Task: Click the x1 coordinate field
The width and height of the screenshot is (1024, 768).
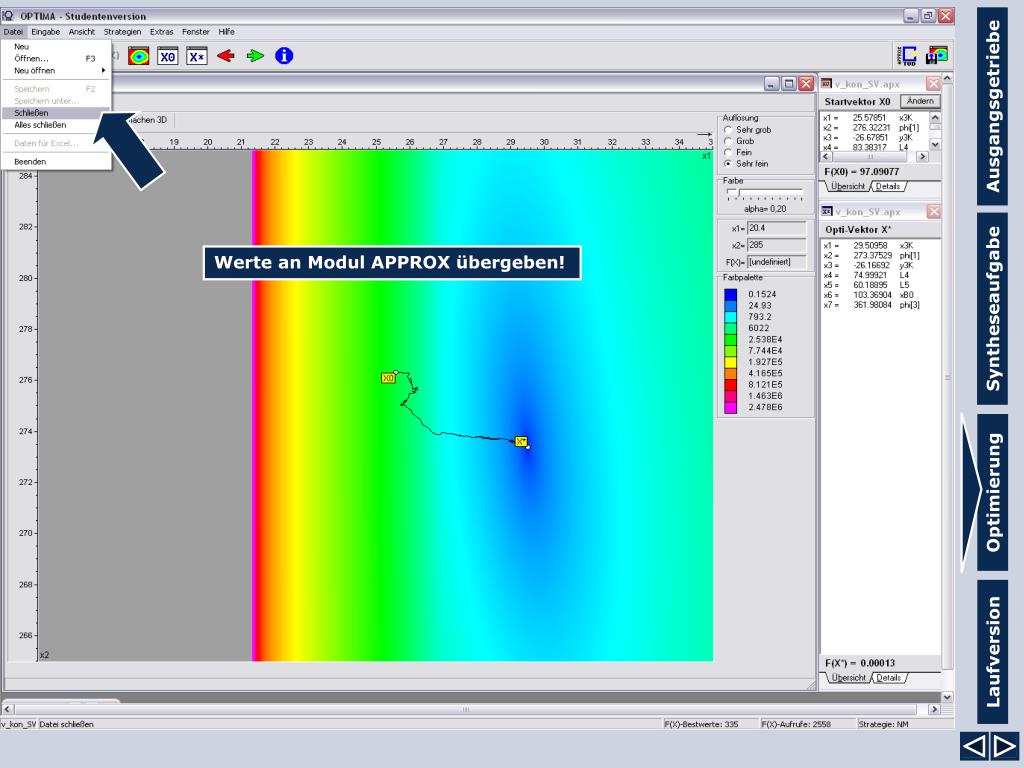Action: pyautogui.click(x=776, y=228)
